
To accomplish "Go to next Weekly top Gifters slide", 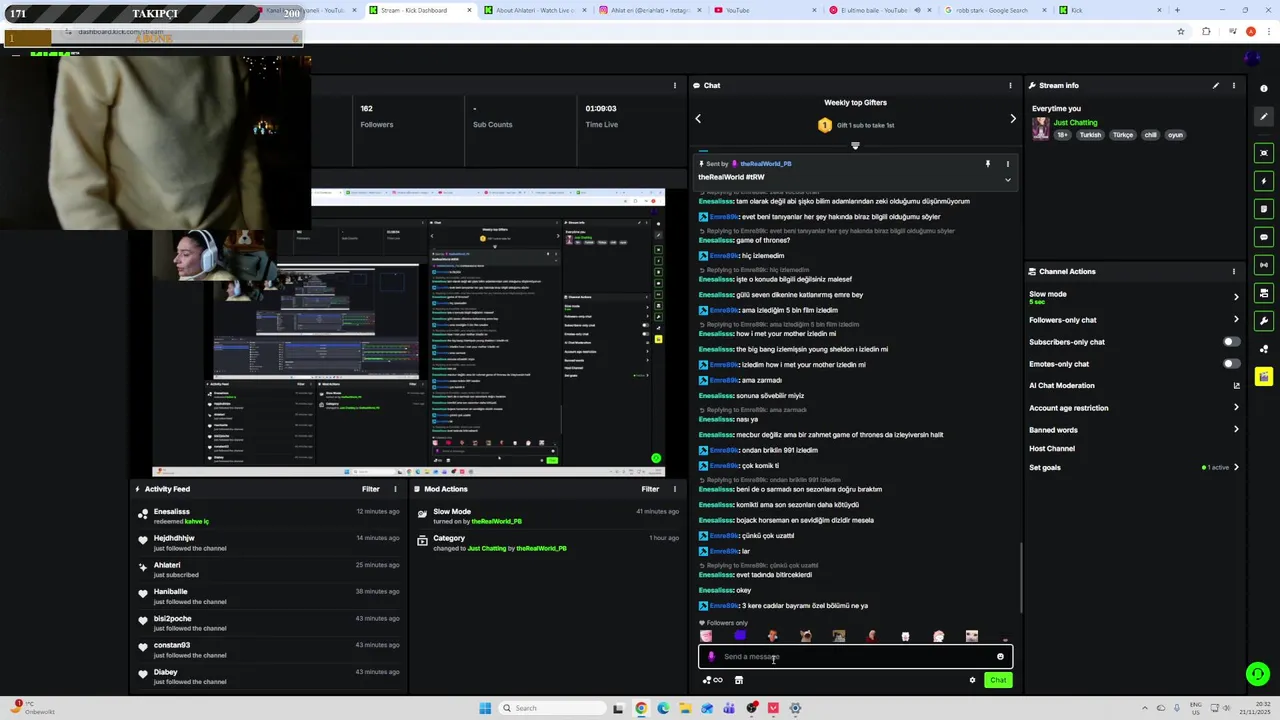I will pyautogui.click(x=1012, y=118).
